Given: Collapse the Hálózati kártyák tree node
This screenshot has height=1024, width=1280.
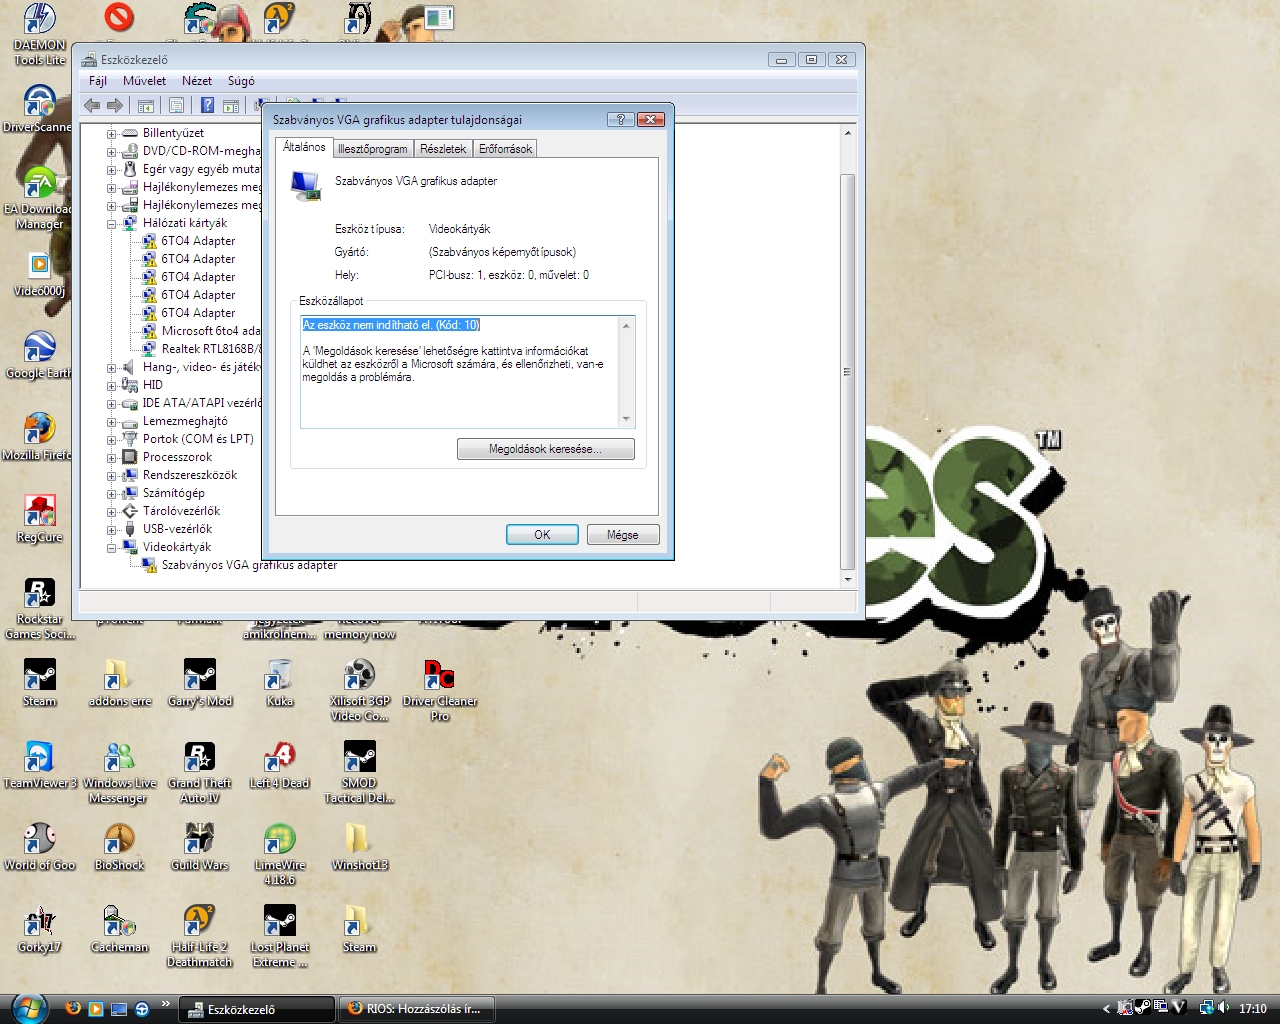Looking at the screenshot, I should coord(112,224).
